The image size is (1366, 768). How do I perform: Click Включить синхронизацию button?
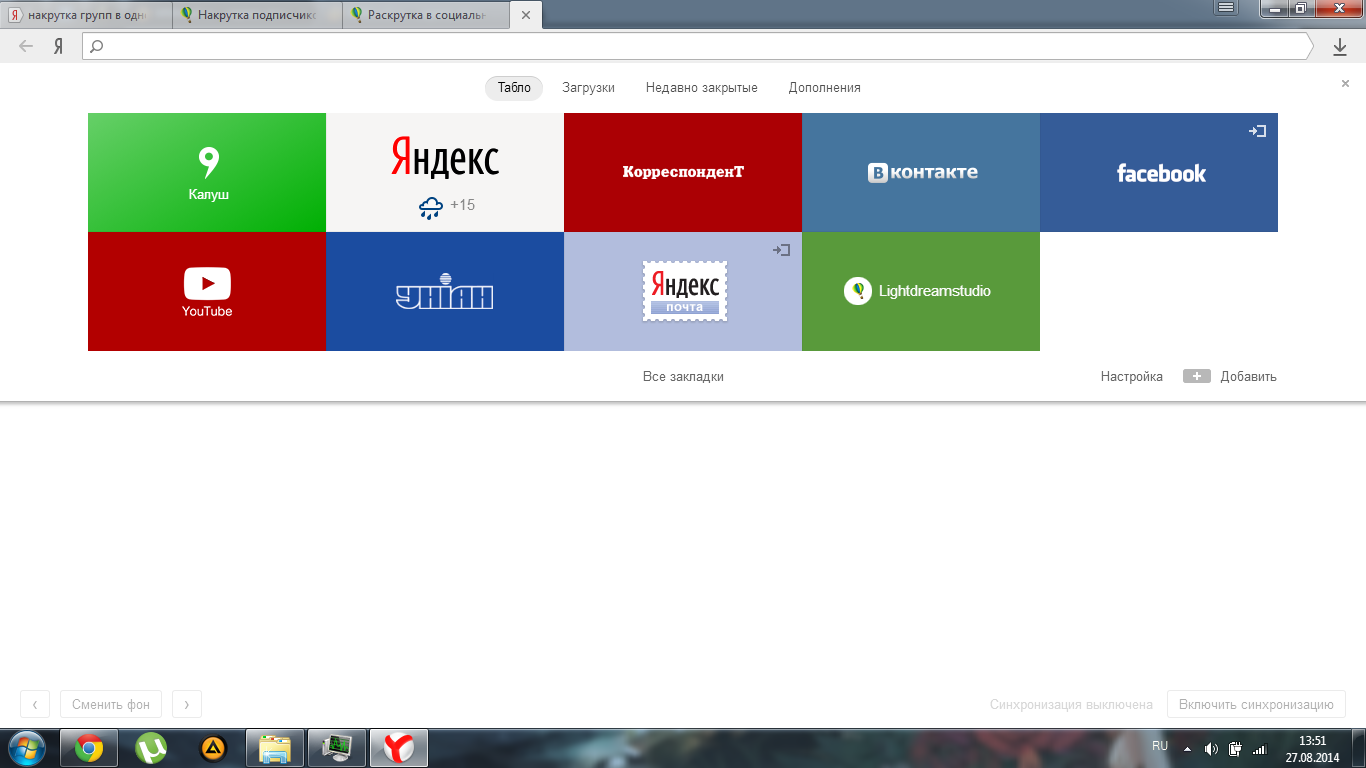tap(1256, 704)
